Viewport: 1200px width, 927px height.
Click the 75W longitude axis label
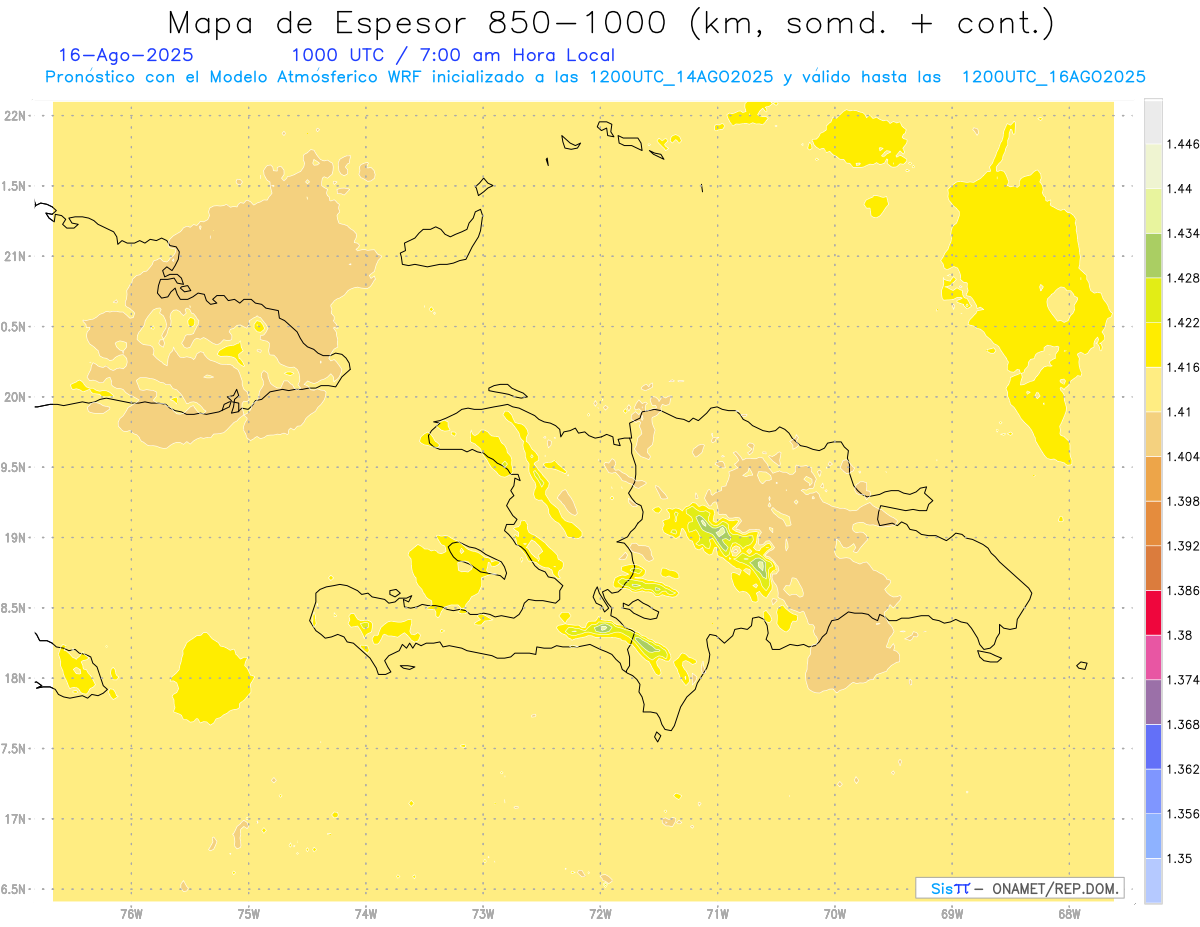tap(248, 914)
